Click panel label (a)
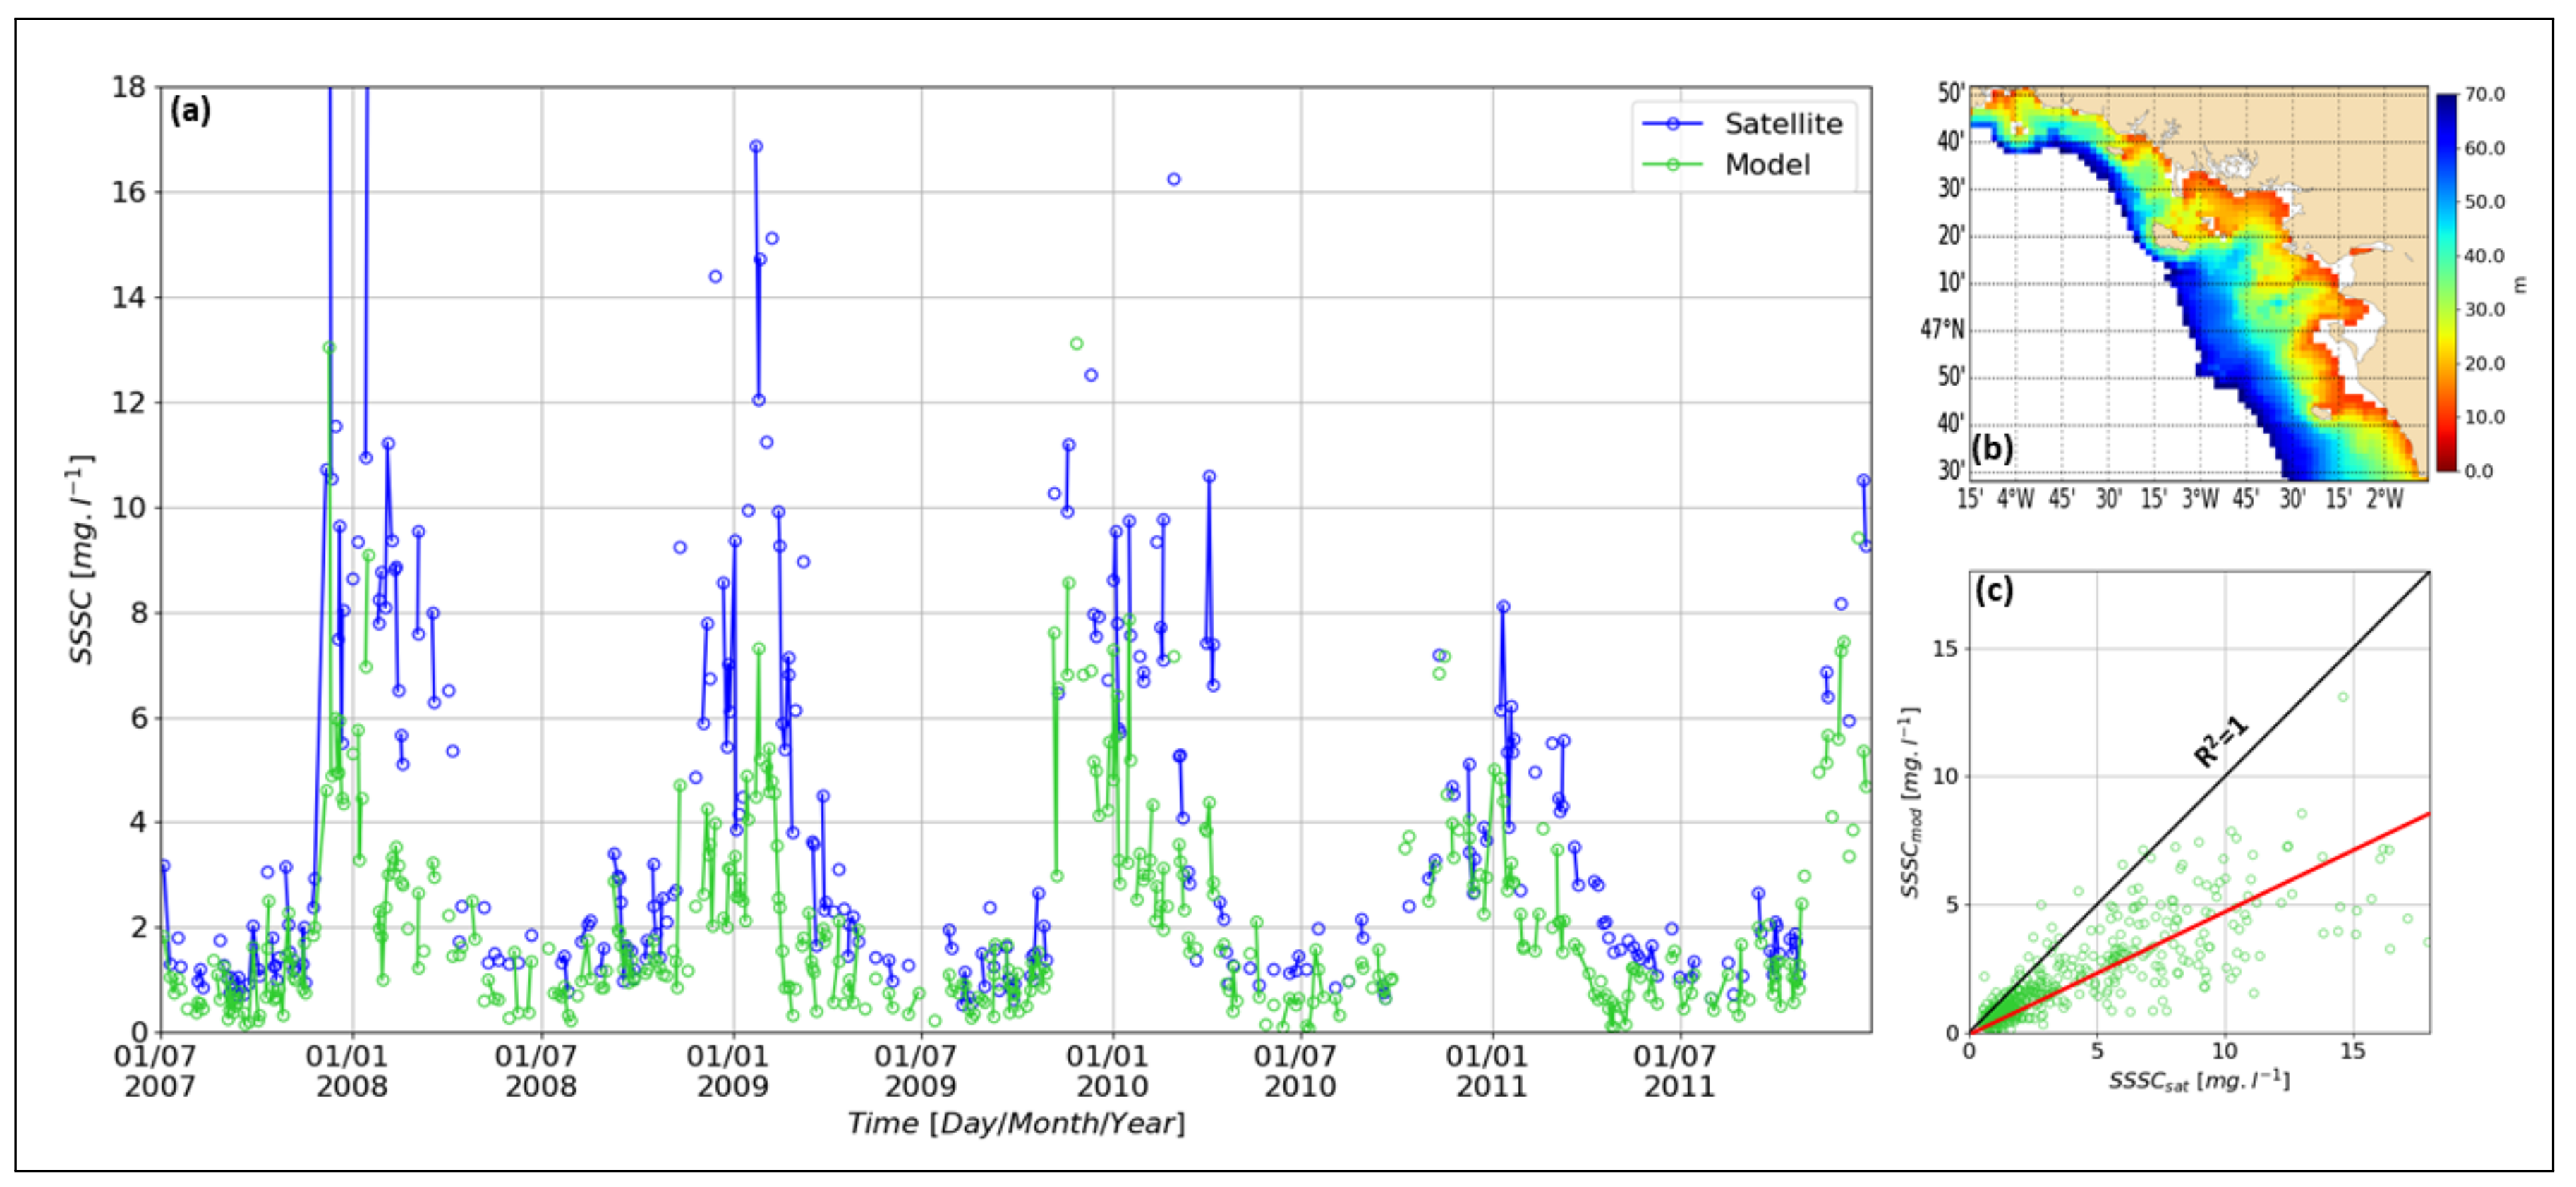The width and height of the screenshot is (2576, 1187). (x=190, y=110)
